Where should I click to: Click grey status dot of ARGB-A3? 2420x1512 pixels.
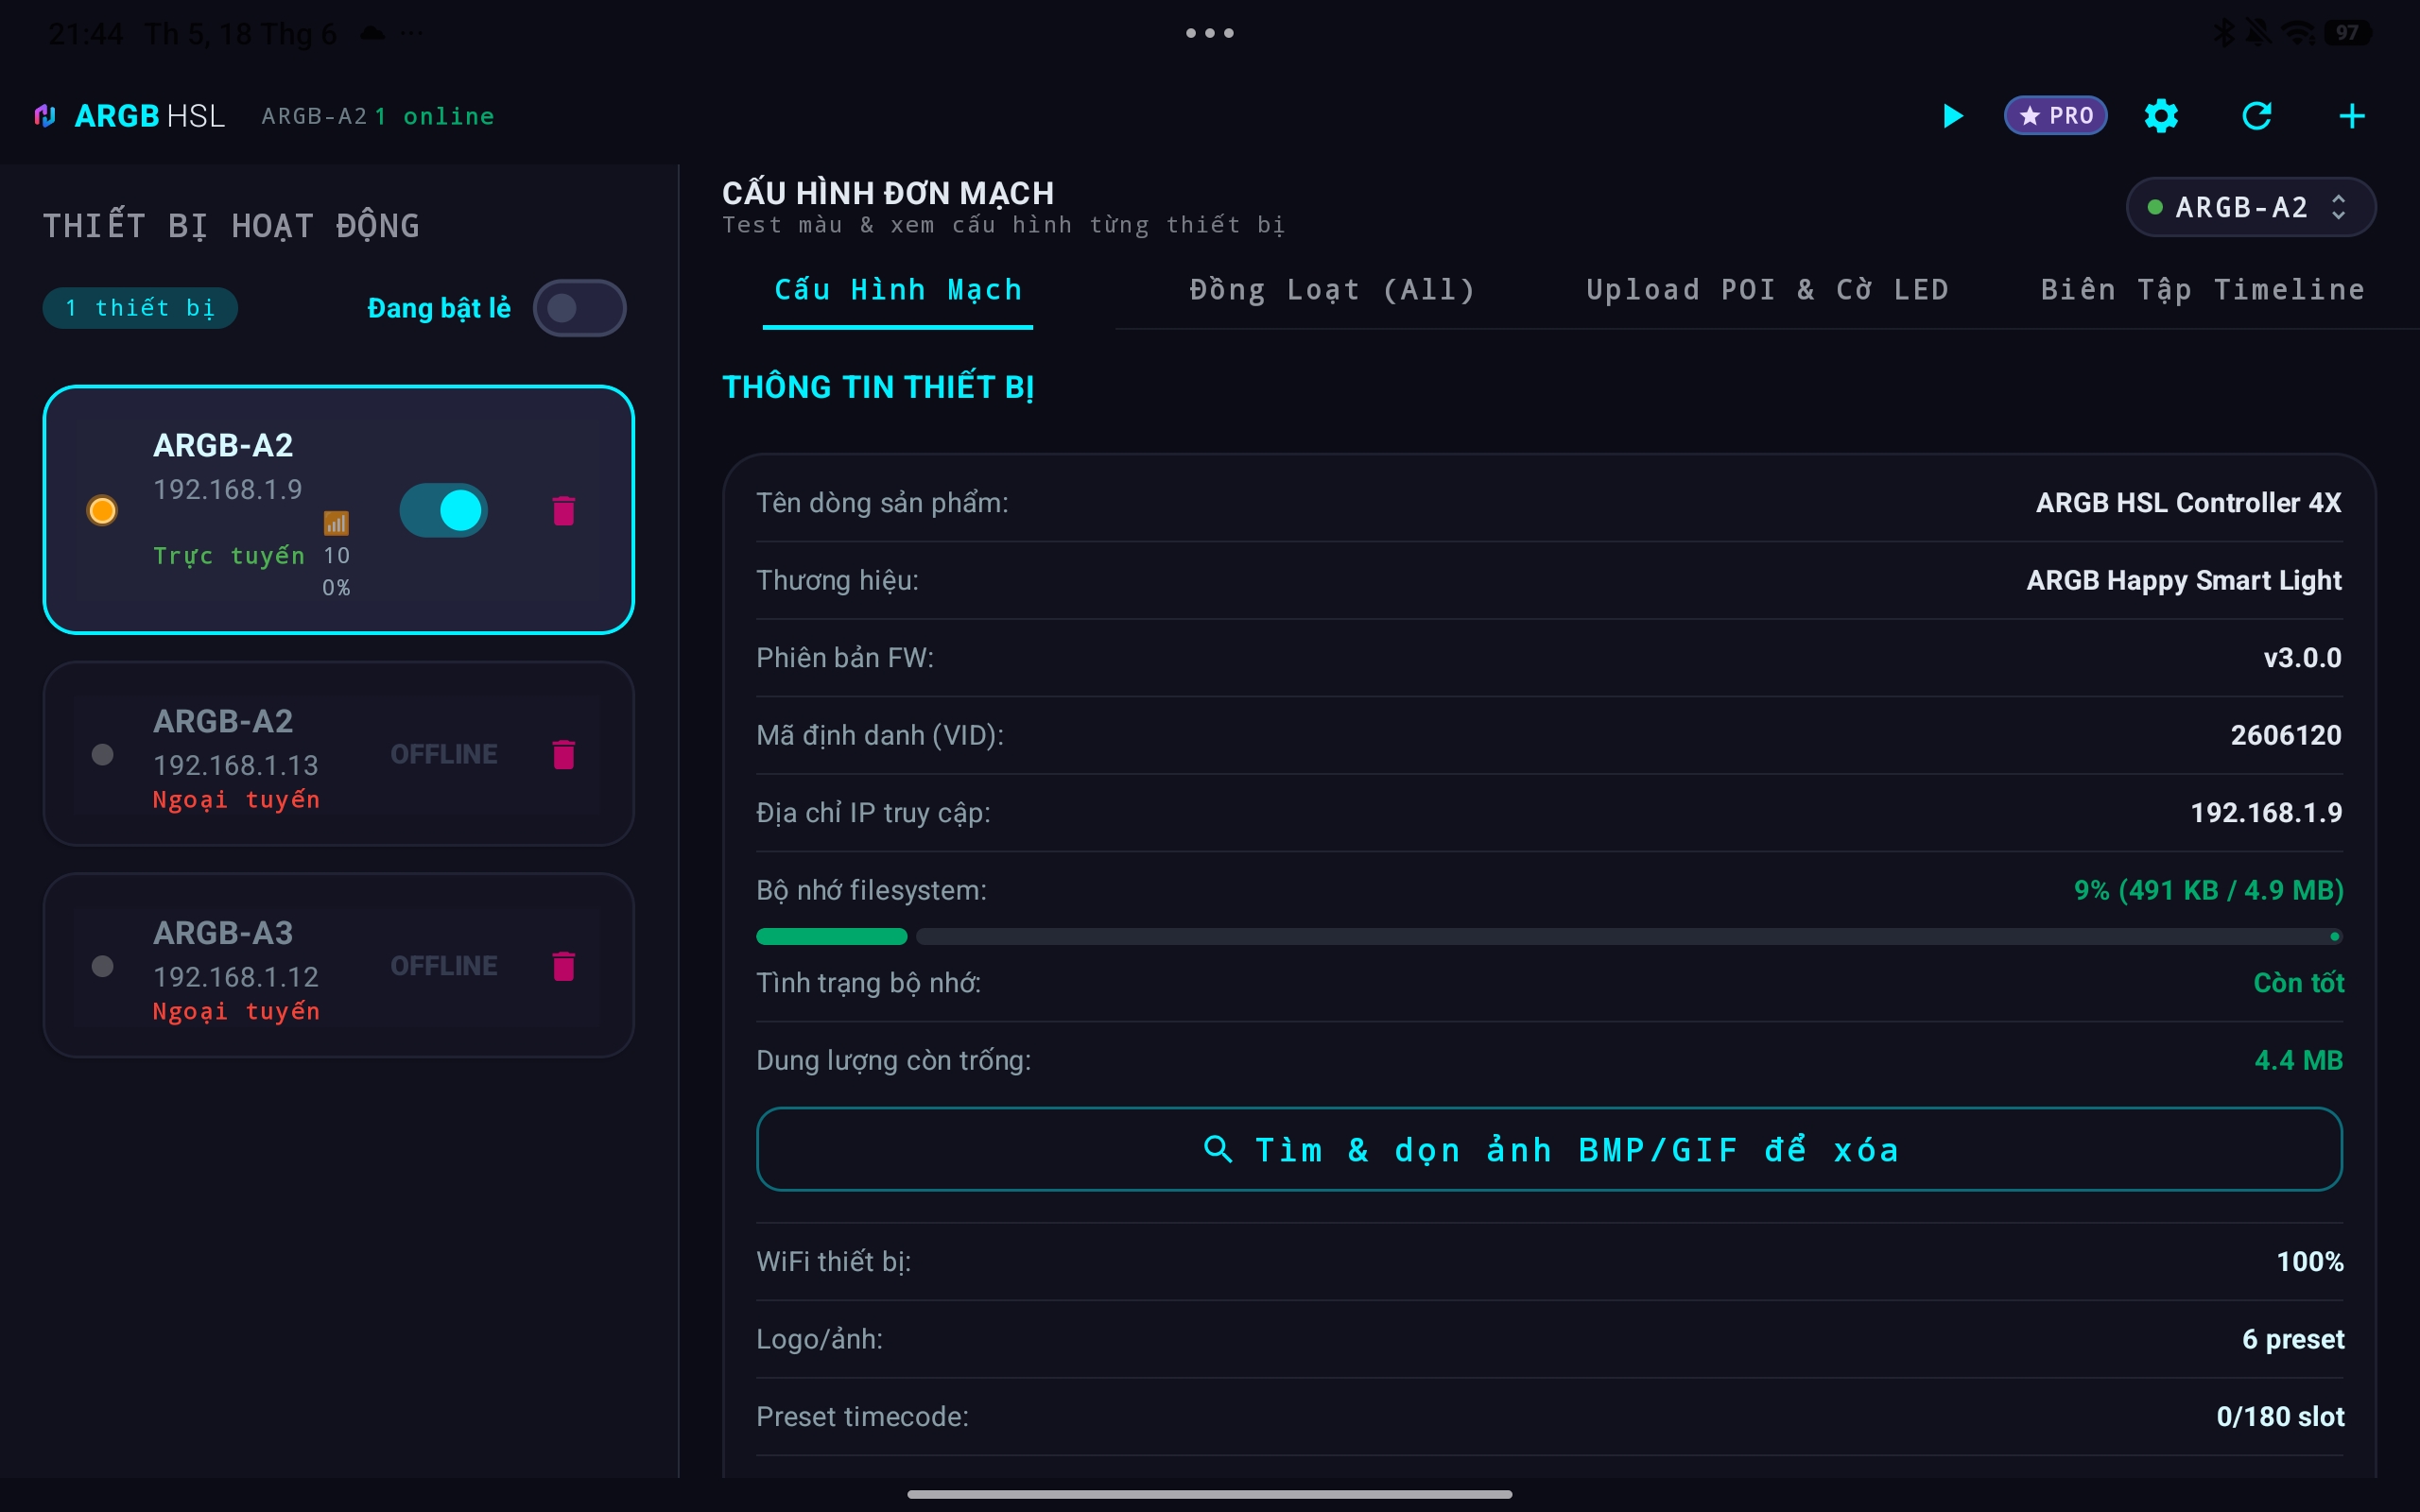102,966
